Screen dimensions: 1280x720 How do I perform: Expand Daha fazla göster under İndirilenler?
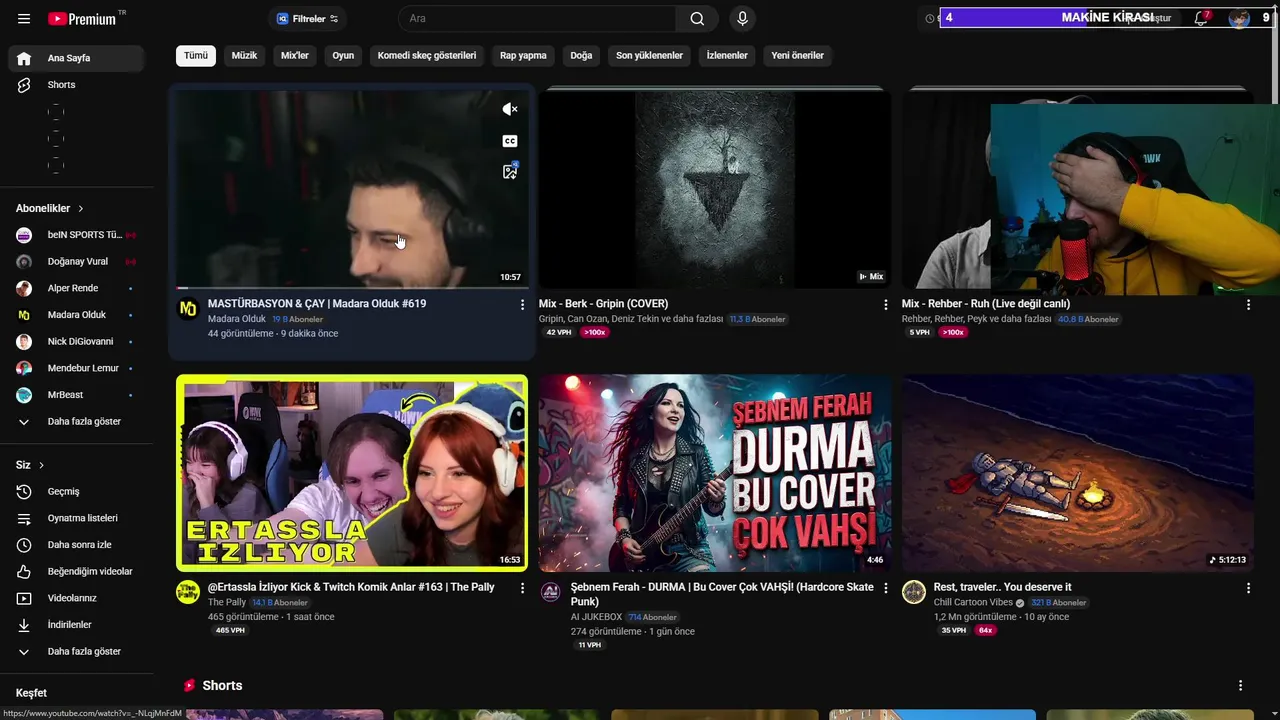(76, 652)
